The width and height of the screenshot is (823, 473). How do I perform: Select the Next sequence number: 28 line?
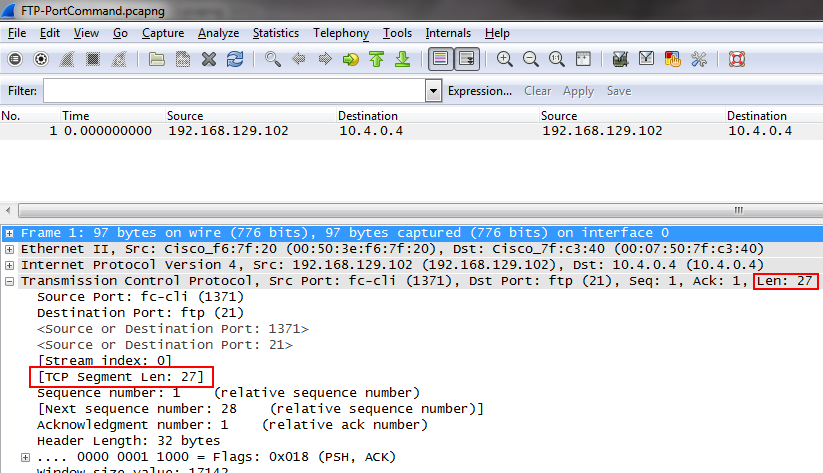(260, 409)
